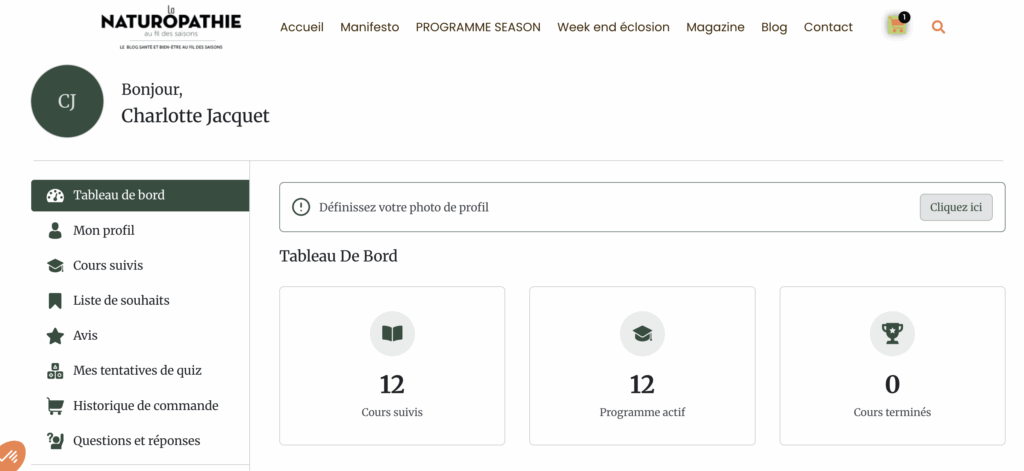Image resolution: width=1024 pixels, height=471 pixels.
Task: Open the shopping cart icon
Action: click(x=897, y=25)
